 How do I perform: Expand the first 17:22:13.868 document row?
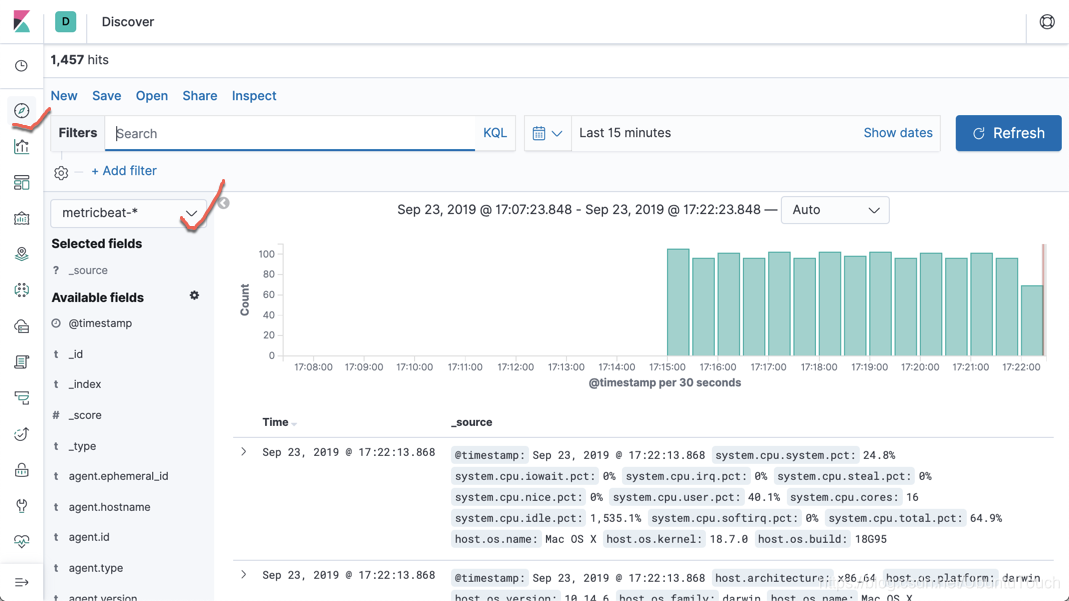click(x=244, y=452)
